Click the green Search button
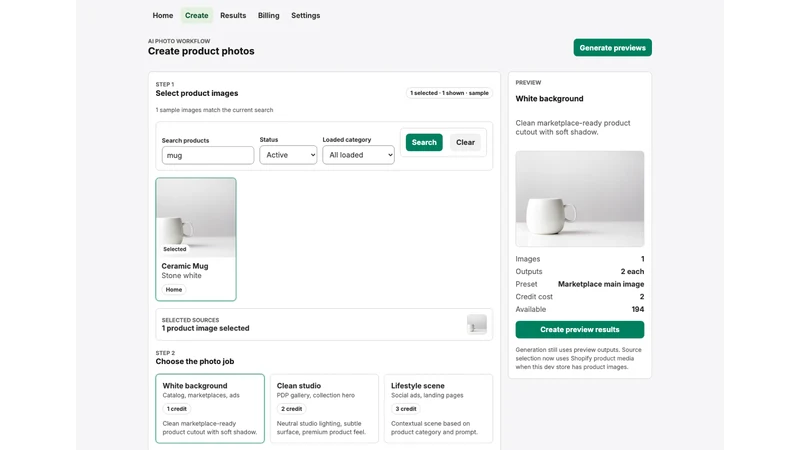 click(424, 142)
